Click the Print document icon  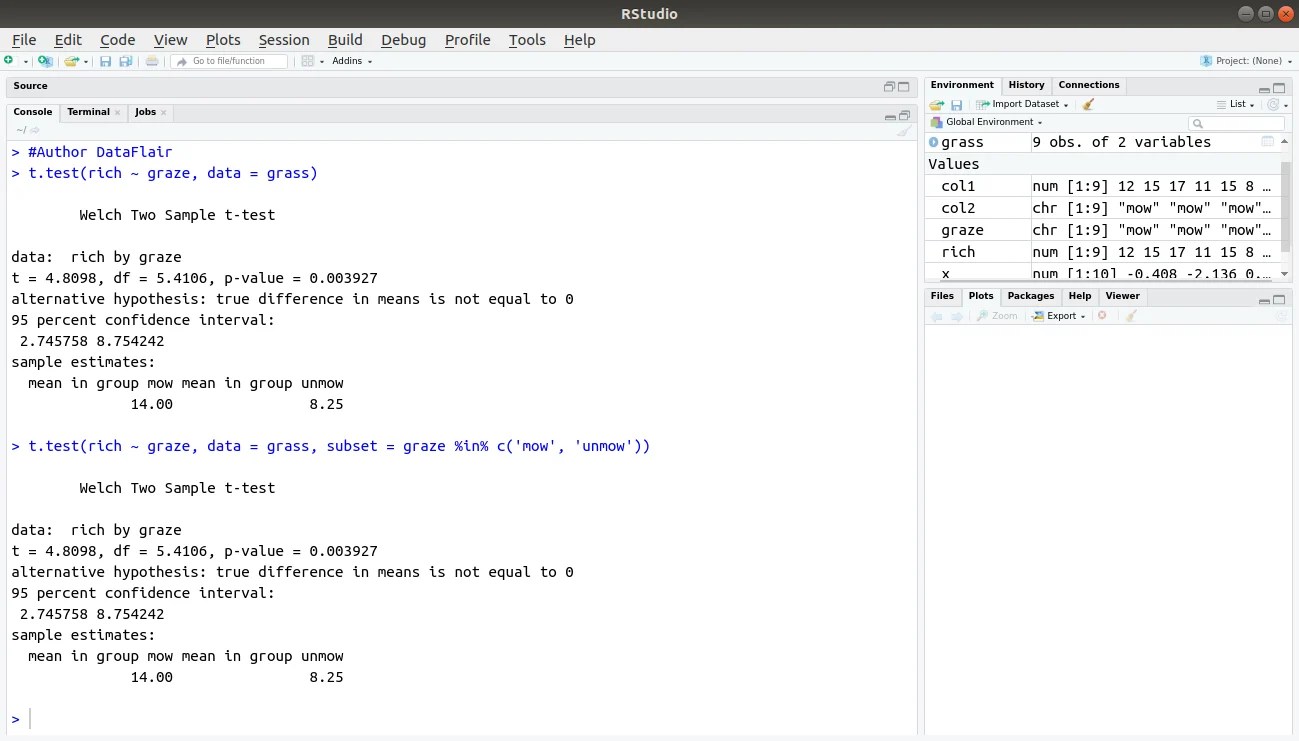coord(151,61)
